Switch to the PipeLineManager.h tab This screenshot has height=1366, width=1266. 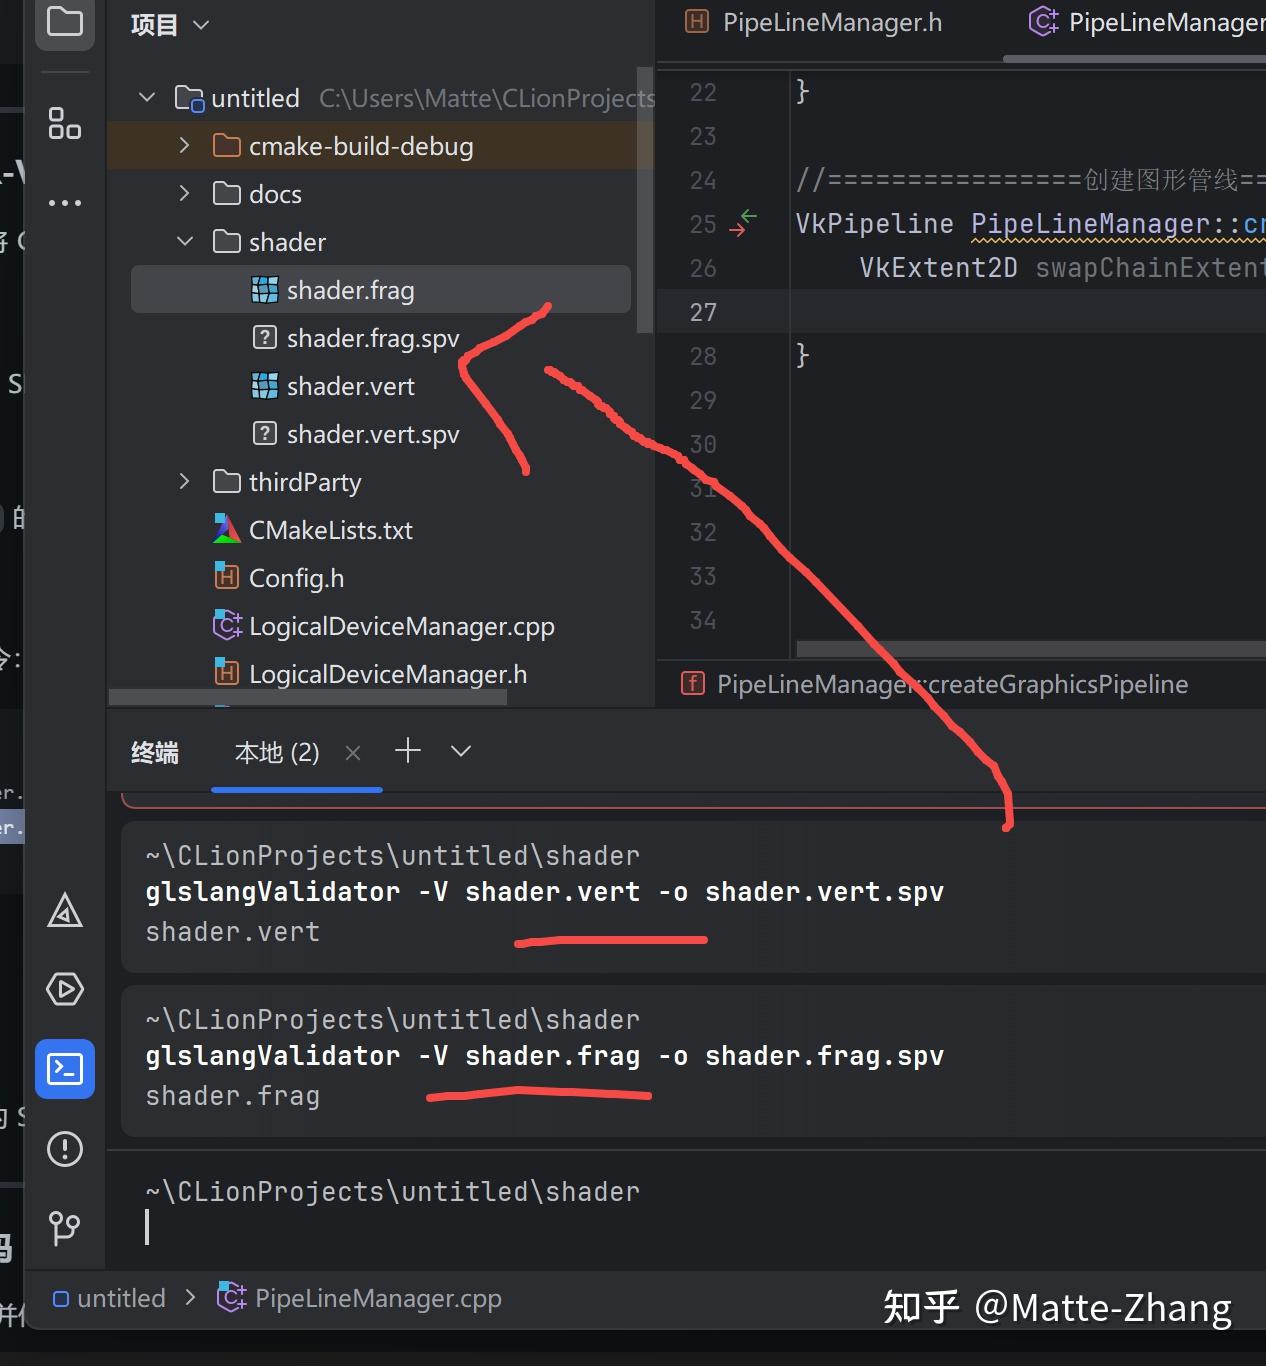pos(830,22)
